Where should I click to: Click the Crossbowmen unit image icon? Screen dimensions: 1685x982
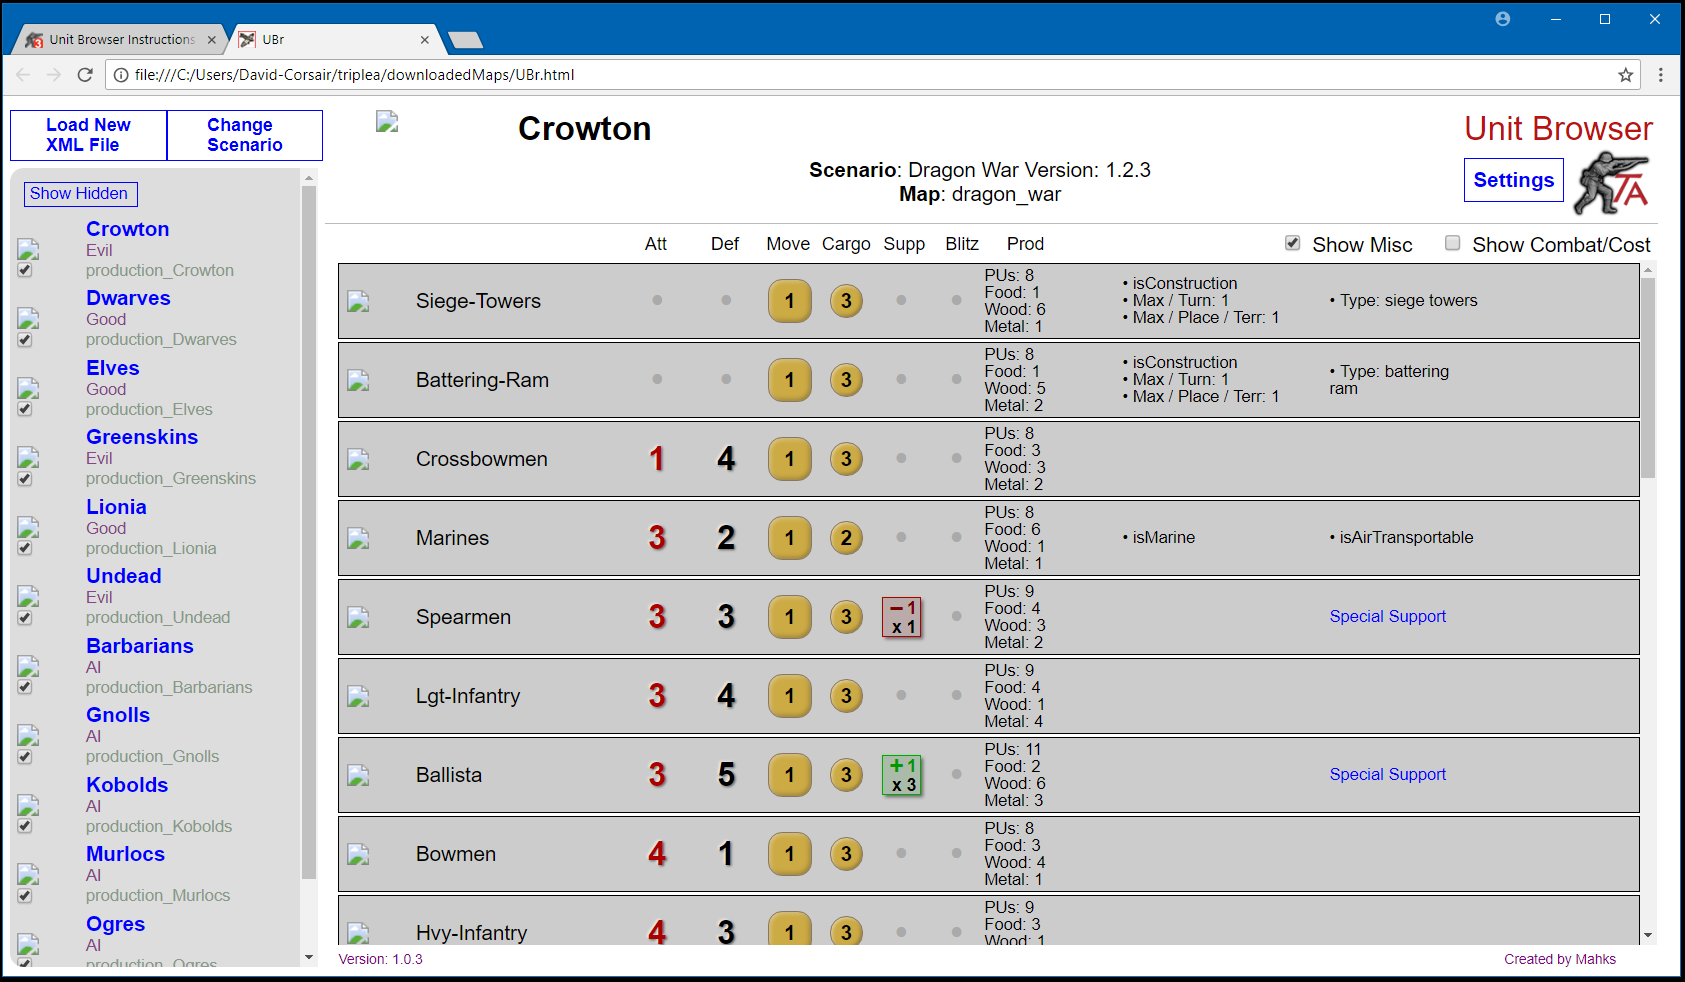point(358,460)
